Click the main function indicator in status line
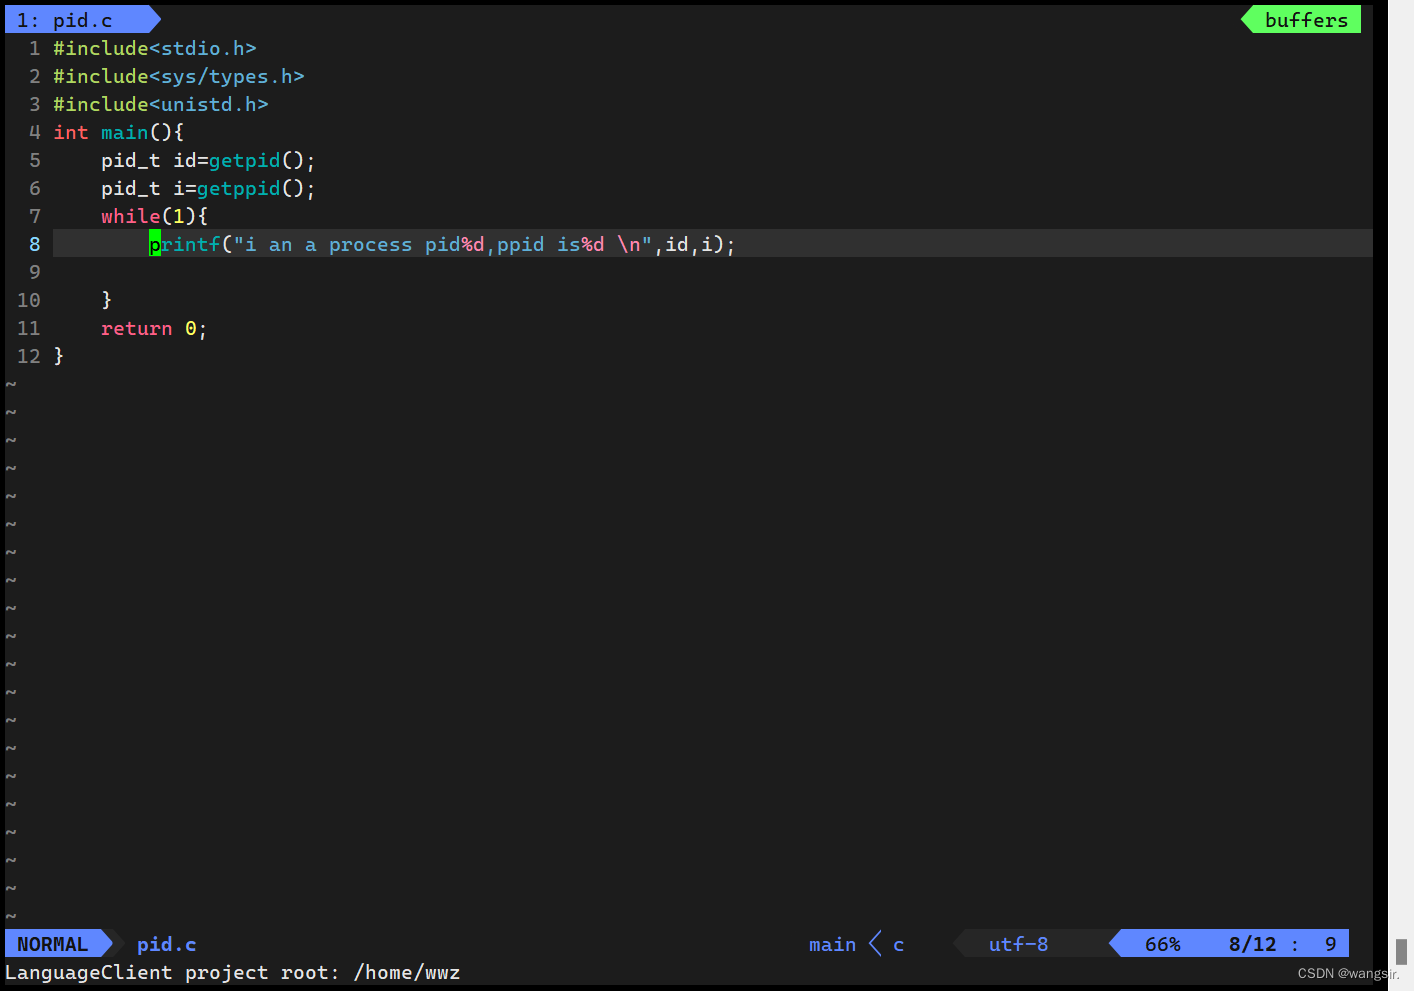1414x991 pixels. (832, 944)
